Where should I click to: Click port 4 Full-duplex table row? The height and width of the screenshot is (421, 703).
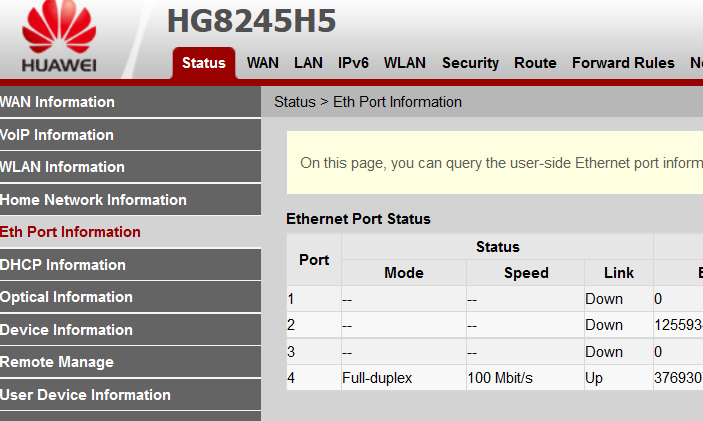point(495,378)
